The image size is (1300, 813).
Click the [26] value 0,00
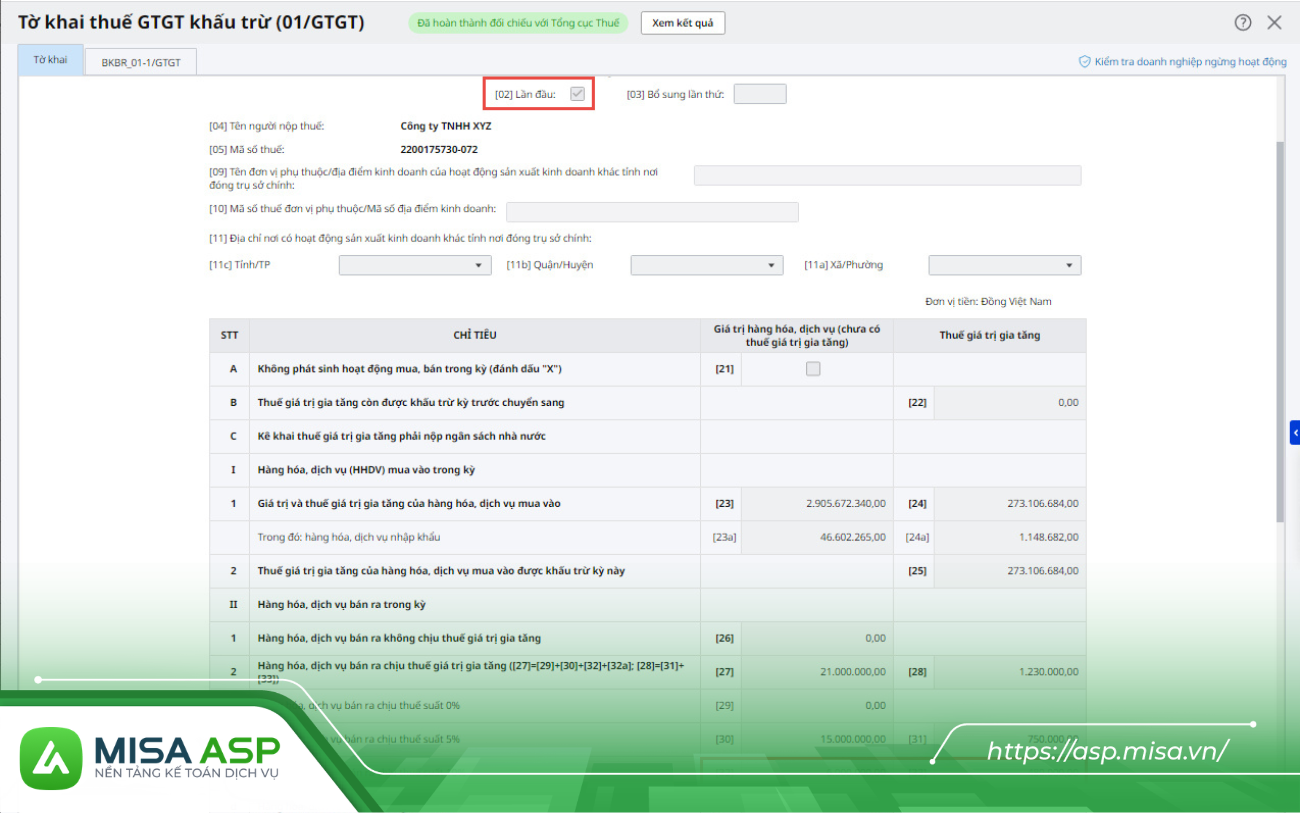click(875, 638)
